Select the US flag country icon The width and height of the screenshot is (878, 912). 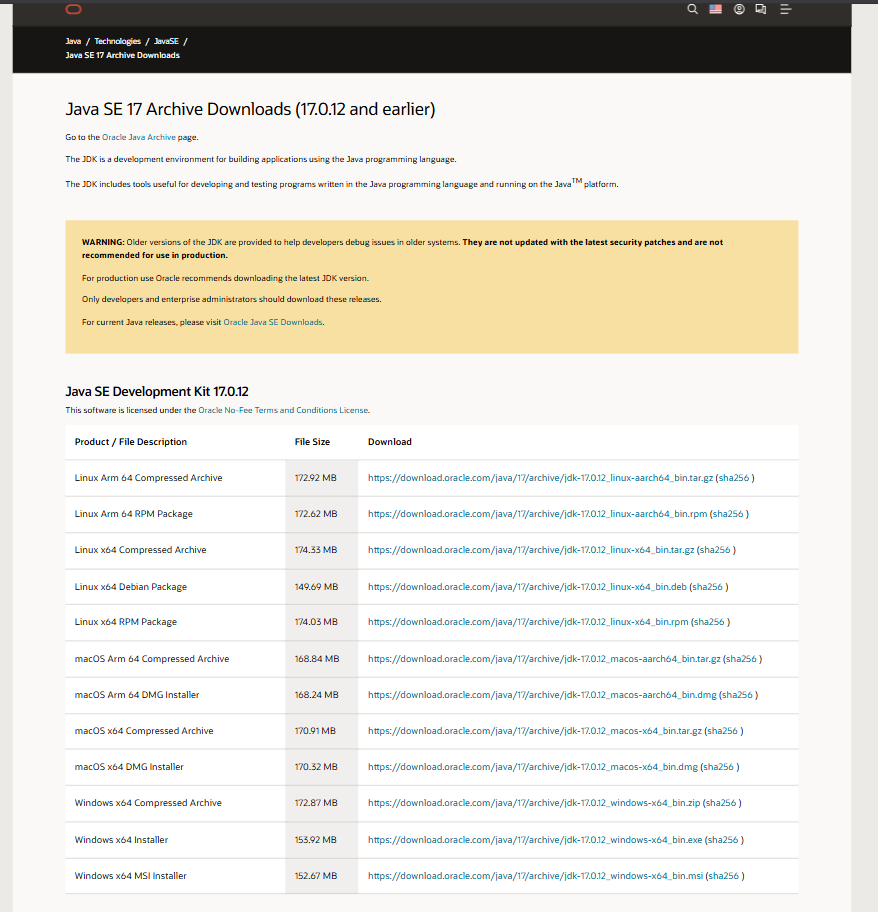715,9
